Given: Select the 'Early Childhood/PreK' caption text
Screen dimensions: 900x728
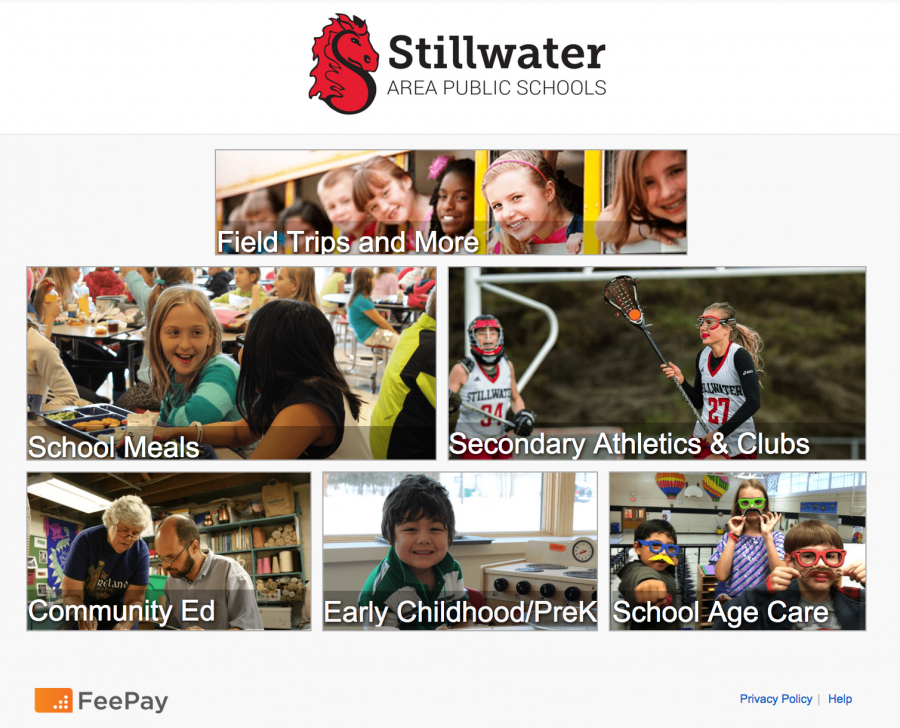Looking at the screenshot, I should pos(460,612).
